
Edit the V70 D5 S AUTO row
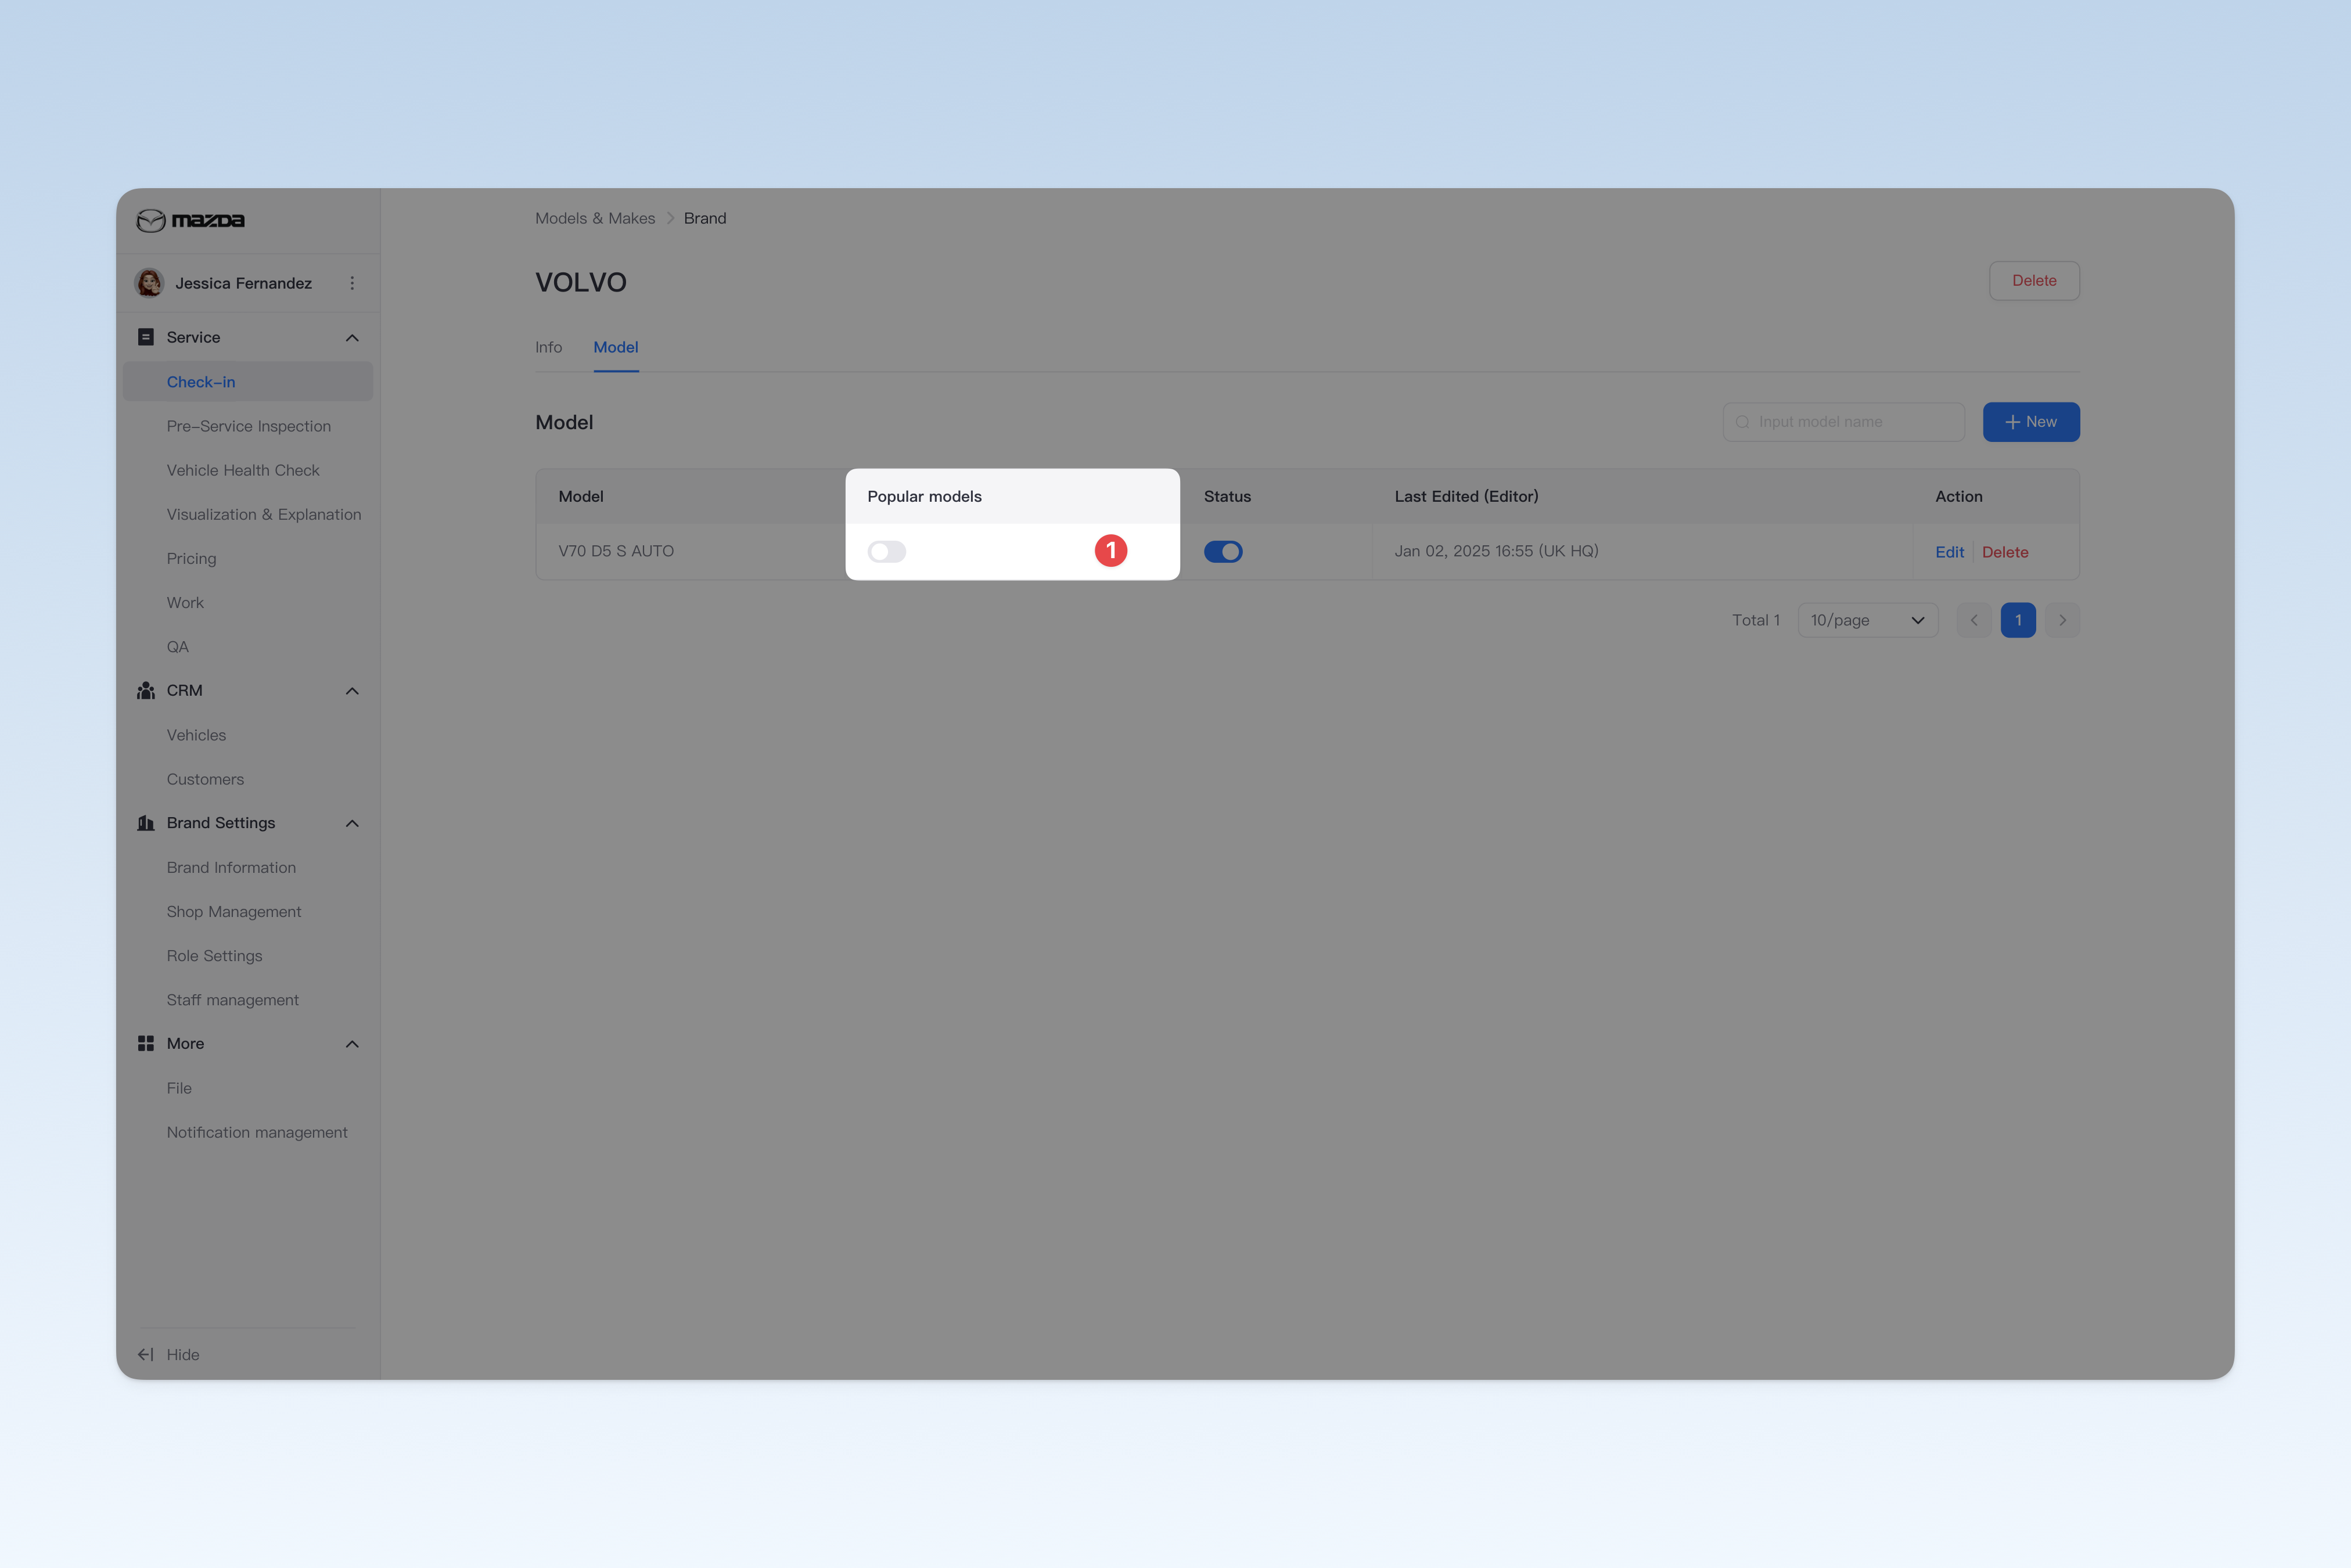click(1949, 552)
